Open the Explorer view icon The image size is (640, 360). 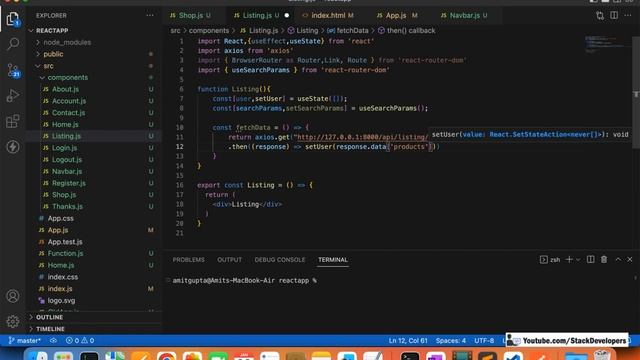point(13,19)
